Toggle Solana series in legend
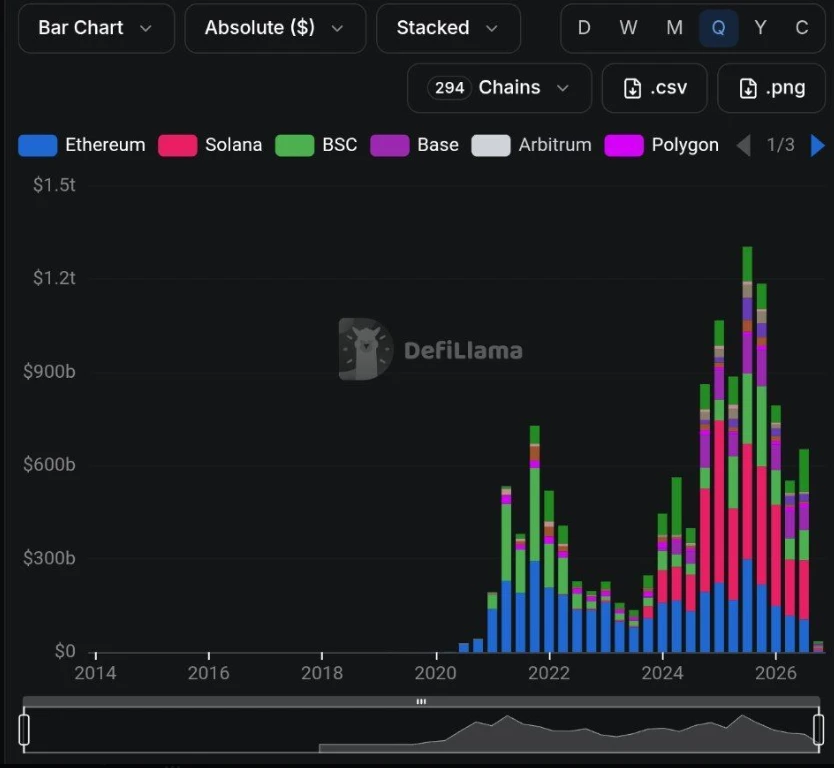This screenshot has width=834, height=768. coord(210,145)
